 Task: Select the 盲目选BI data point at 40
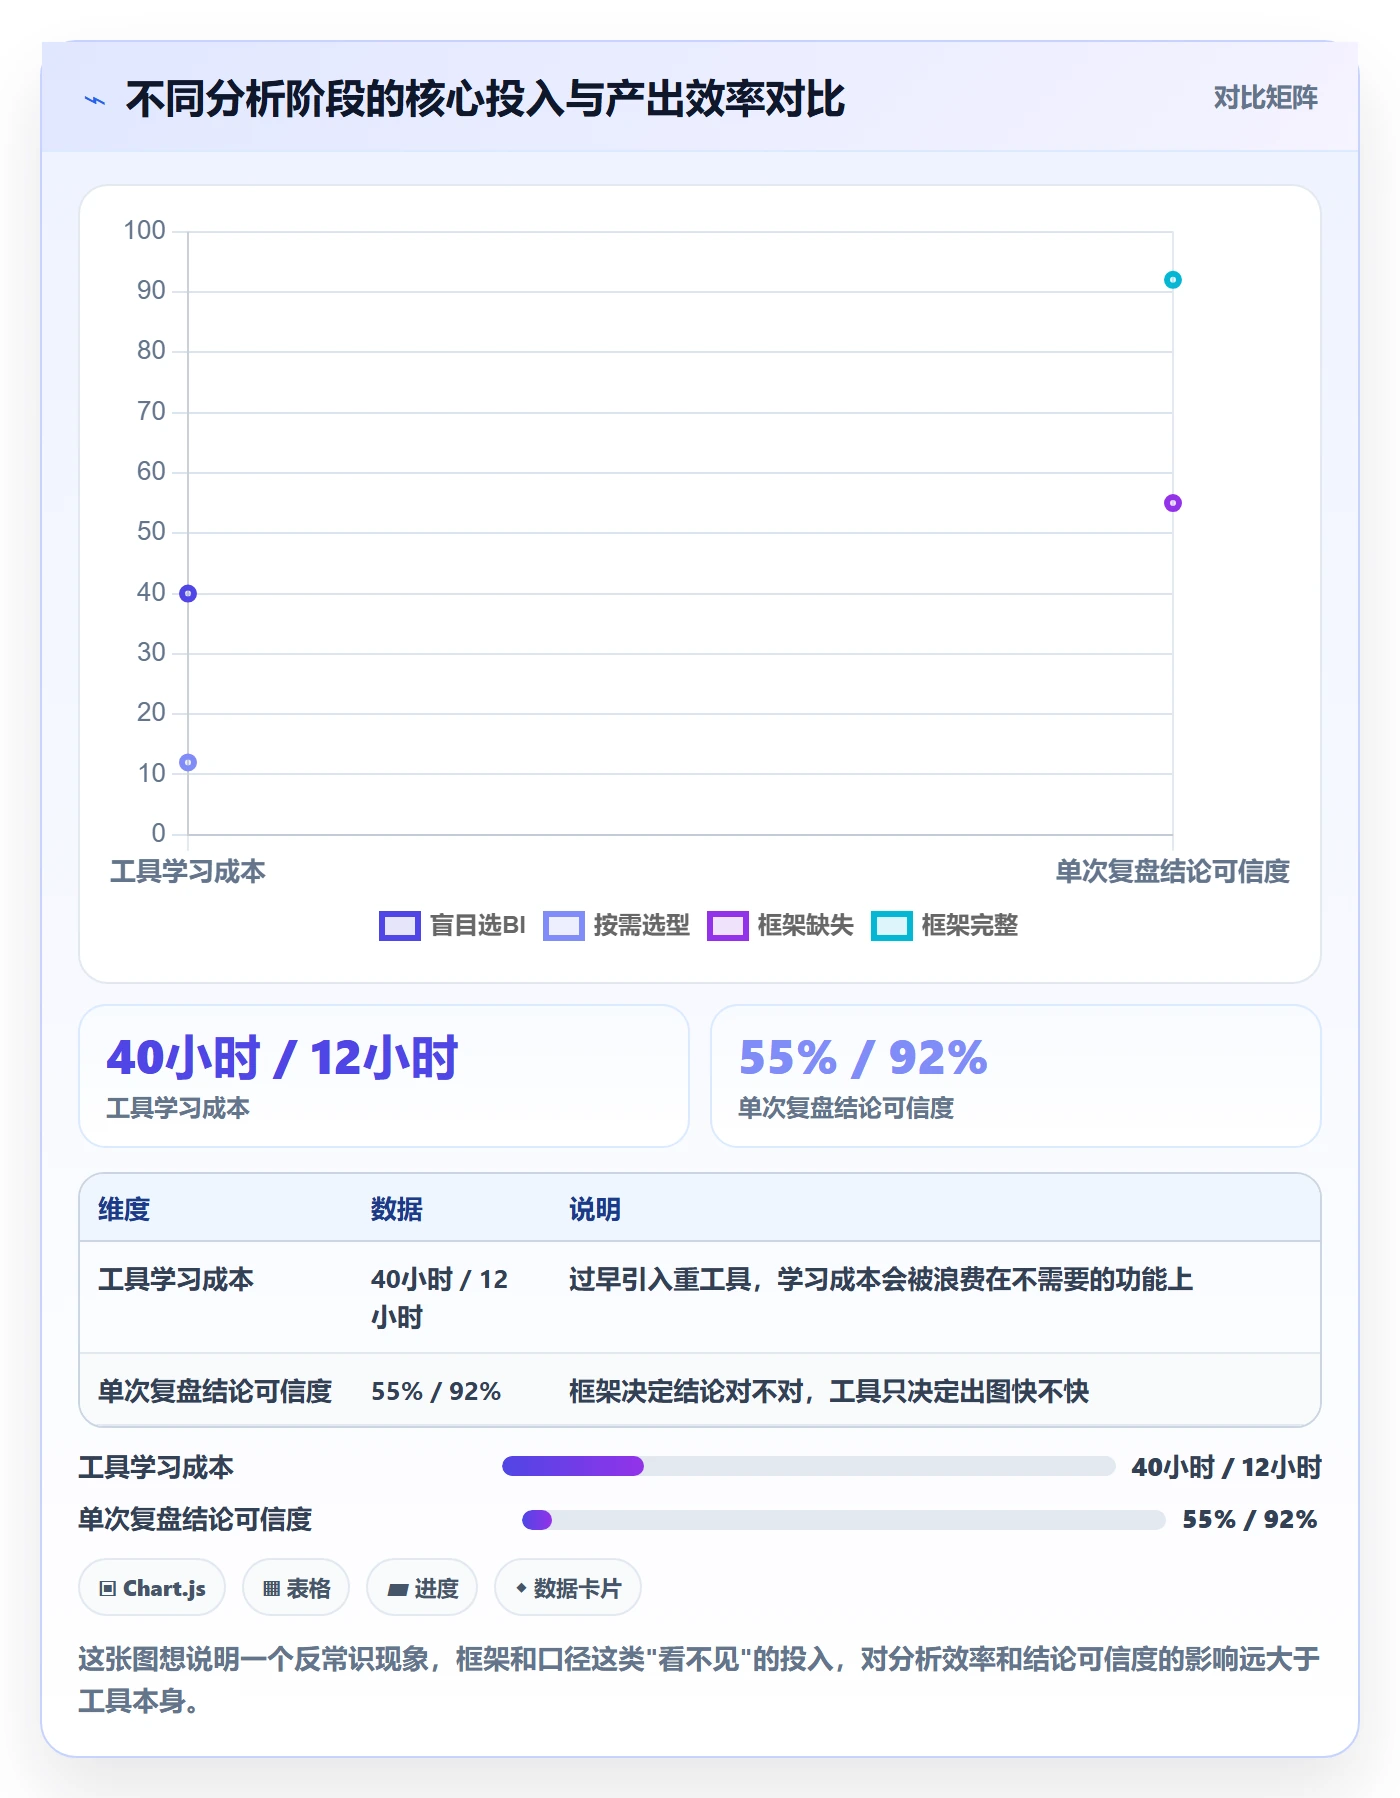pos(188,594)
